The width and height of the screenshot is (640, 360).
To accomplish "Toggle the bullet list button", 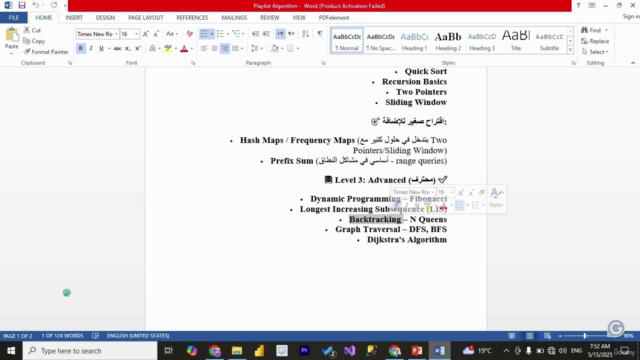I will 204,34.
